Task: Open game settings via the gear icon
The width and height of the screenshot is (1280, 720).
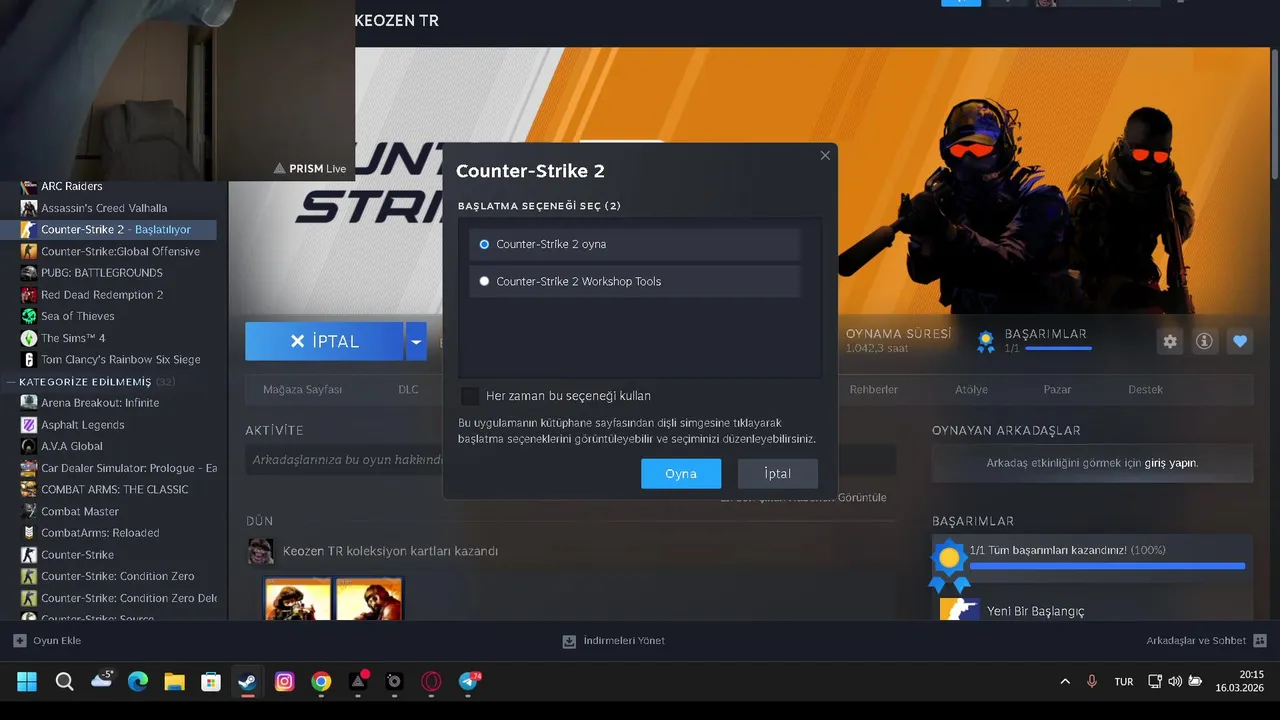Action: click(x=1170, y=341)
